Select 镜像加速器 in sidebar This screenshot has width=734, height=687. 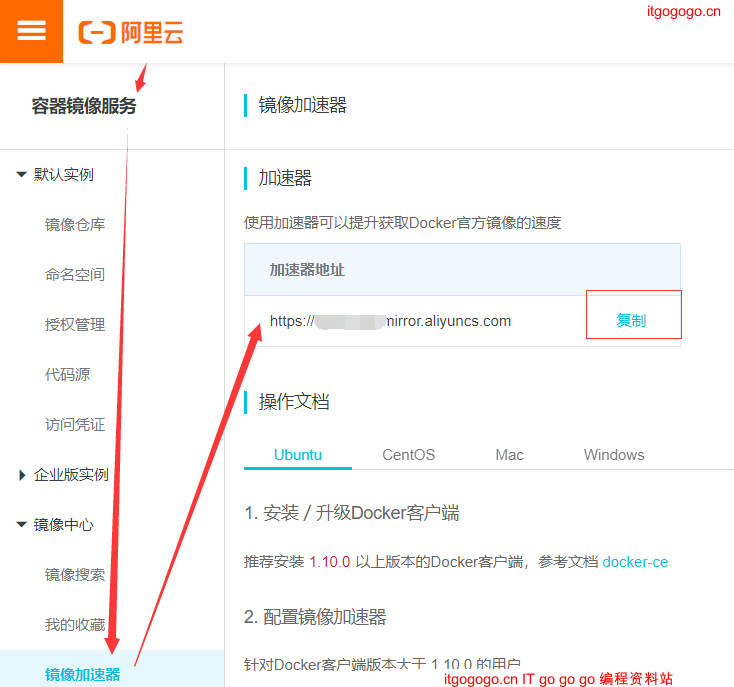click(x=83, y=674)
